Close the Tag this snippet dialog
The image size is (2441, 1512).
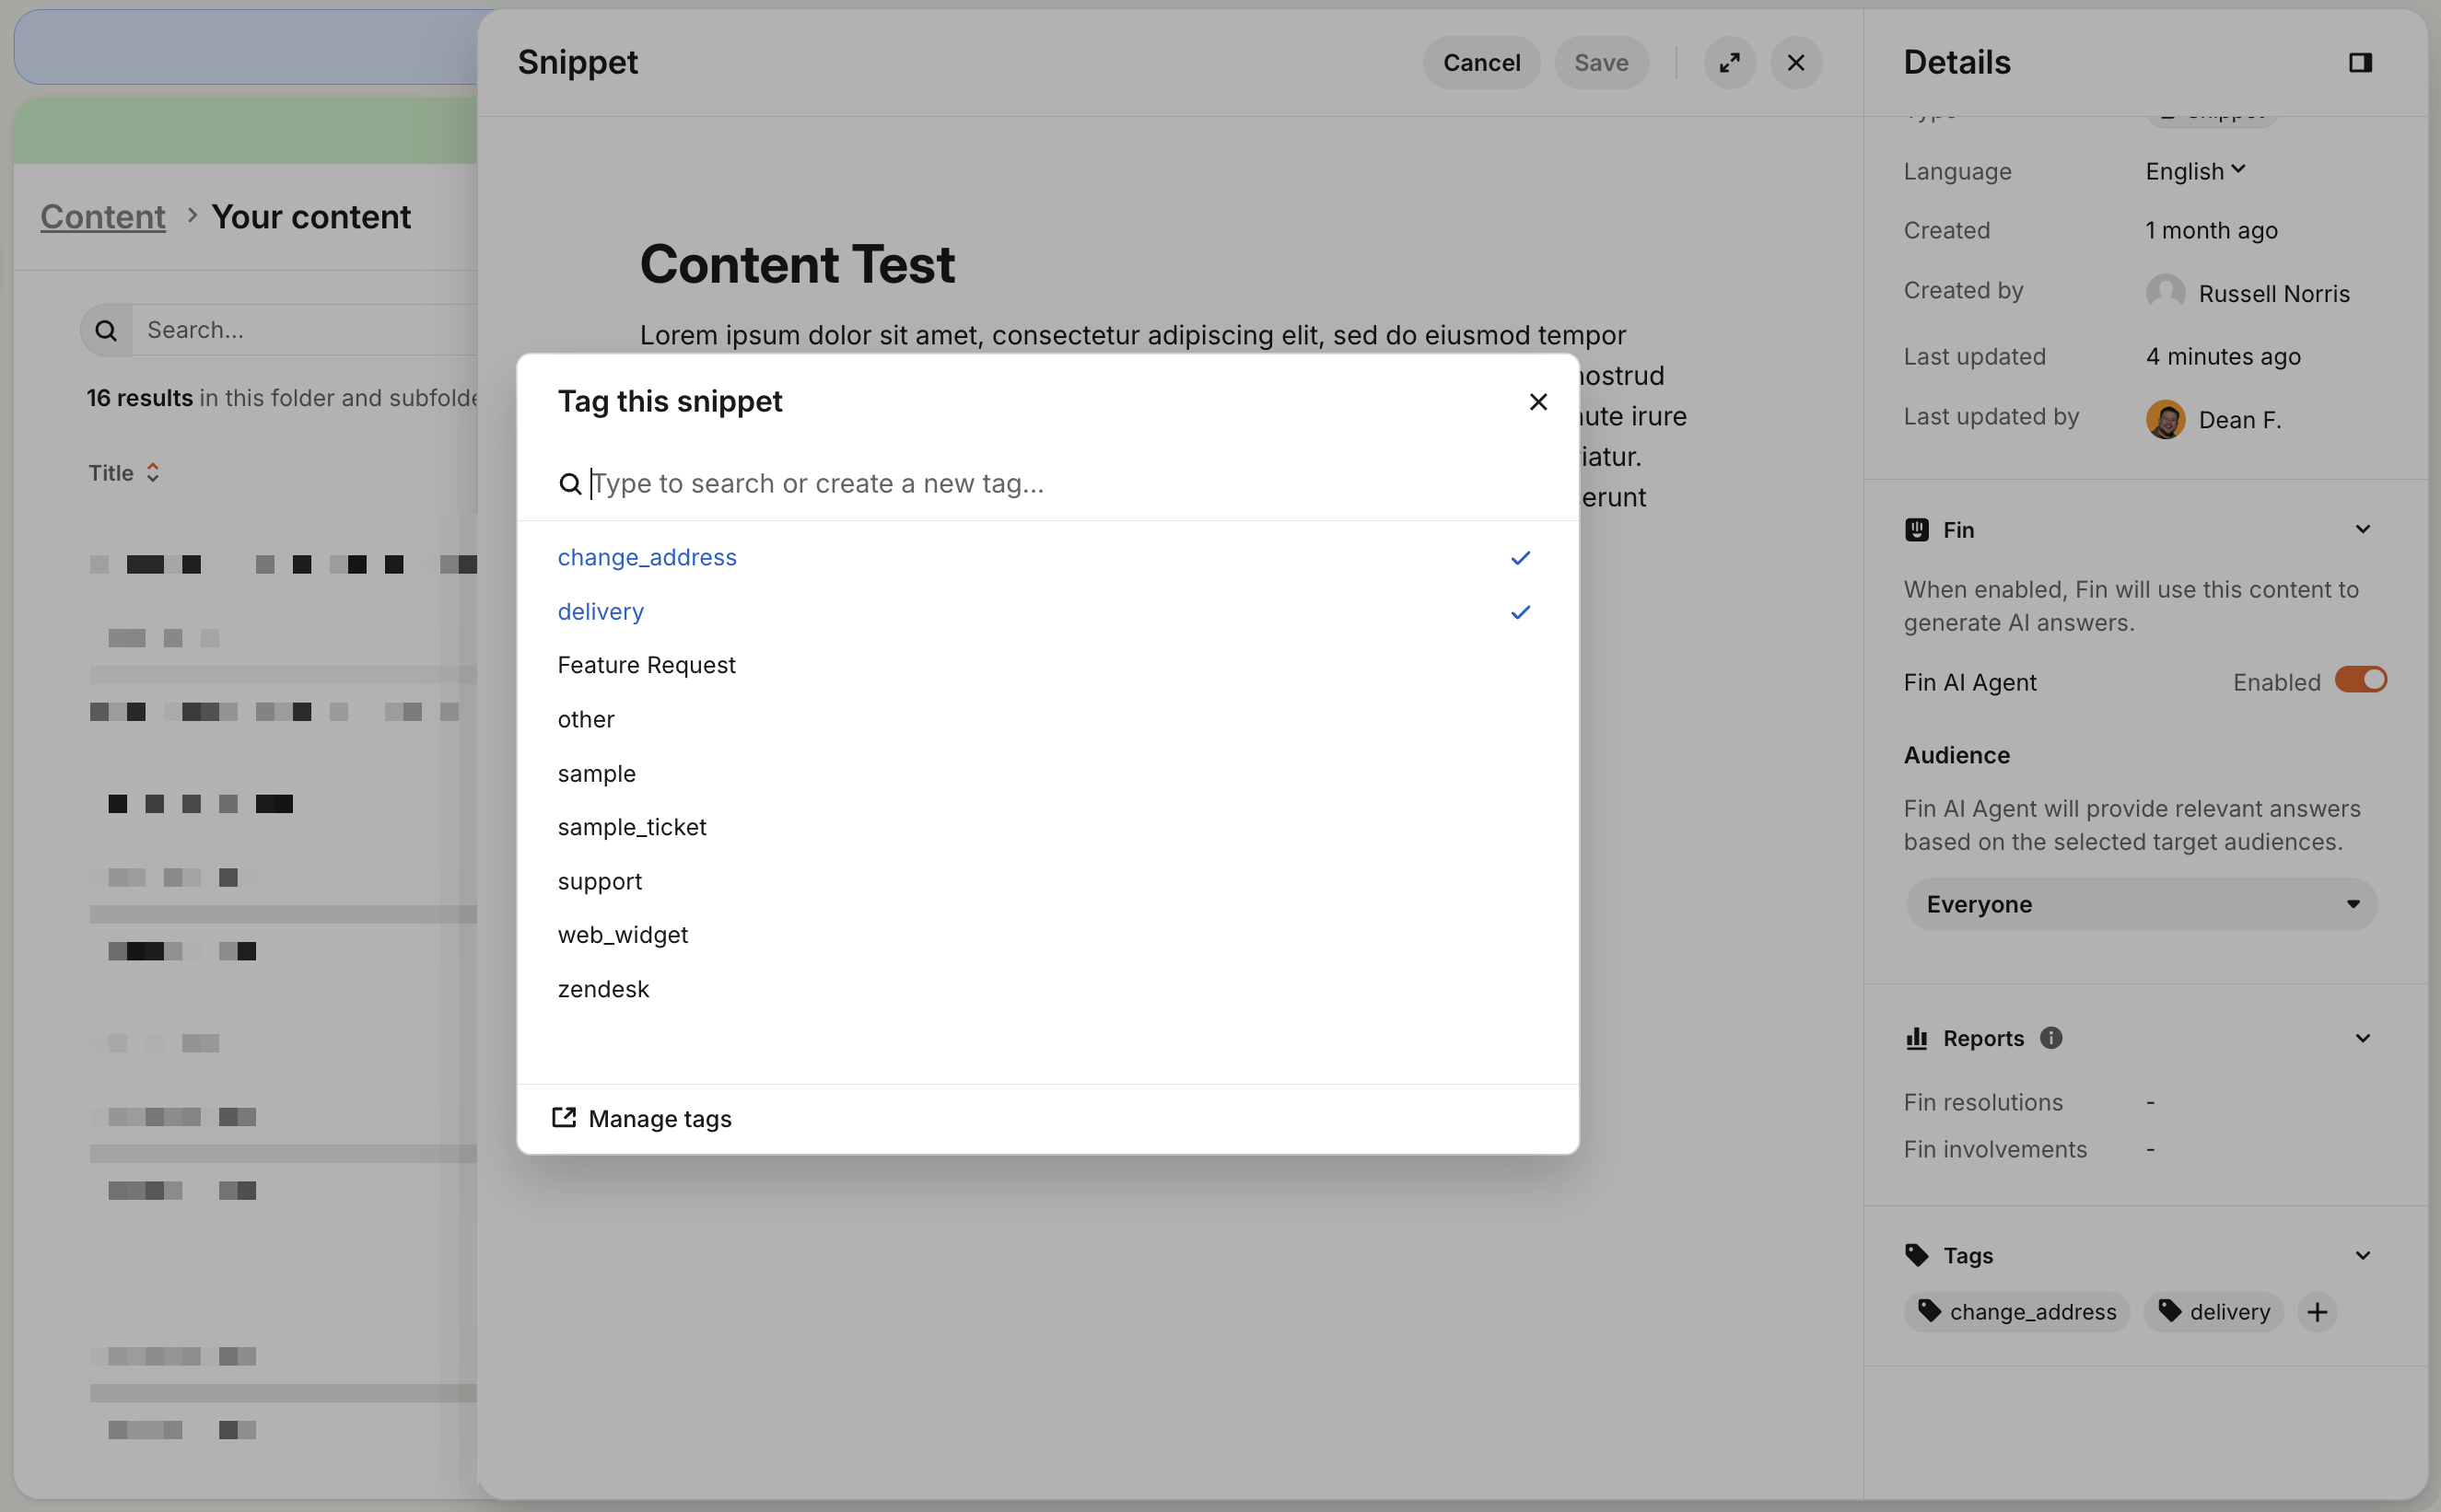coord(1538,402)
